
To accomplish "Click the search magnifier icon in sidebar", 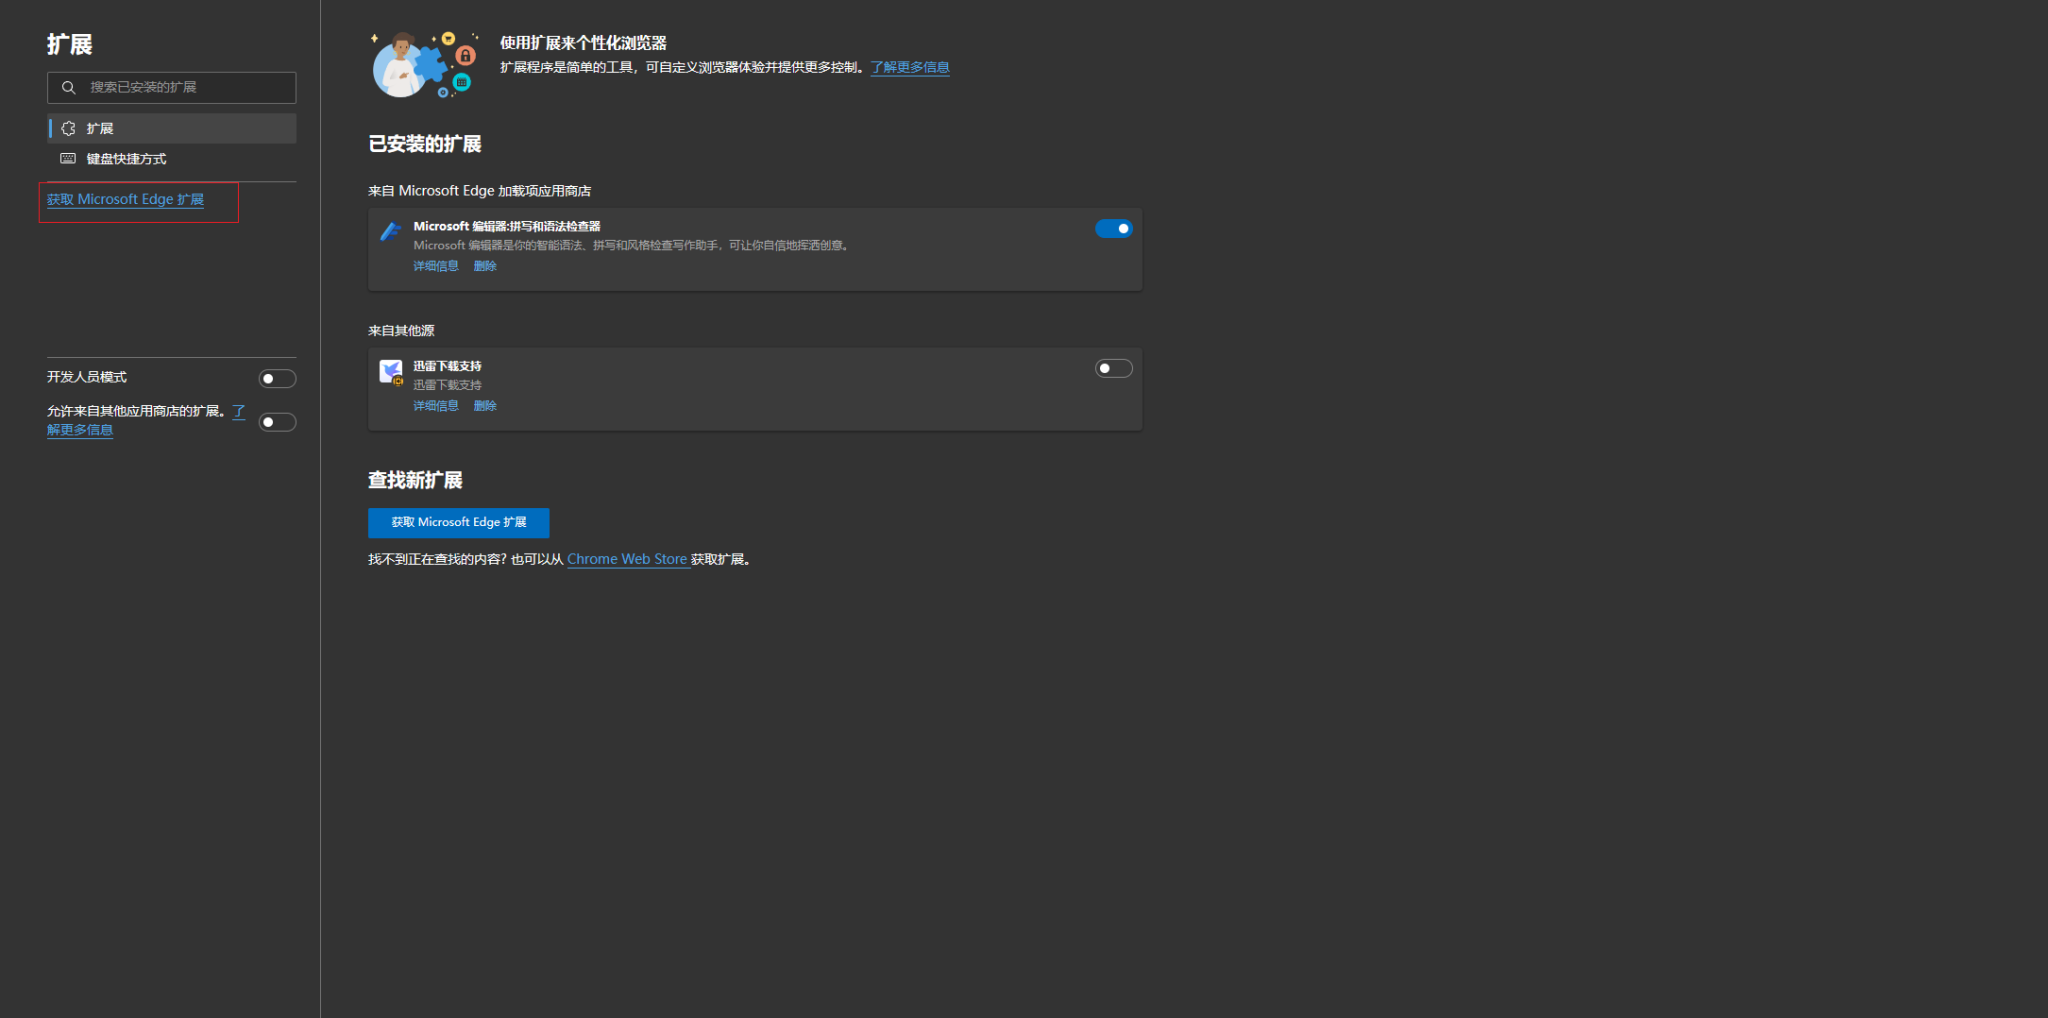I will coord(68,88).
